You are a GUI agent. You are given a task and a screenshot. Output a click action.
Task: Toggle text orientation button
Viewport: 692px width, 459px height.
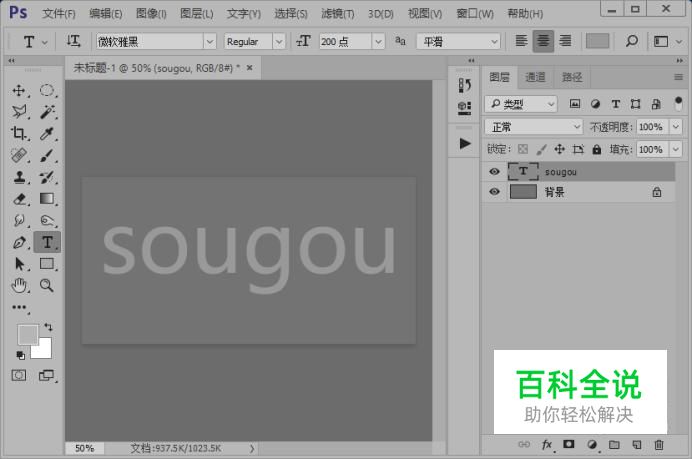[73, 41]
